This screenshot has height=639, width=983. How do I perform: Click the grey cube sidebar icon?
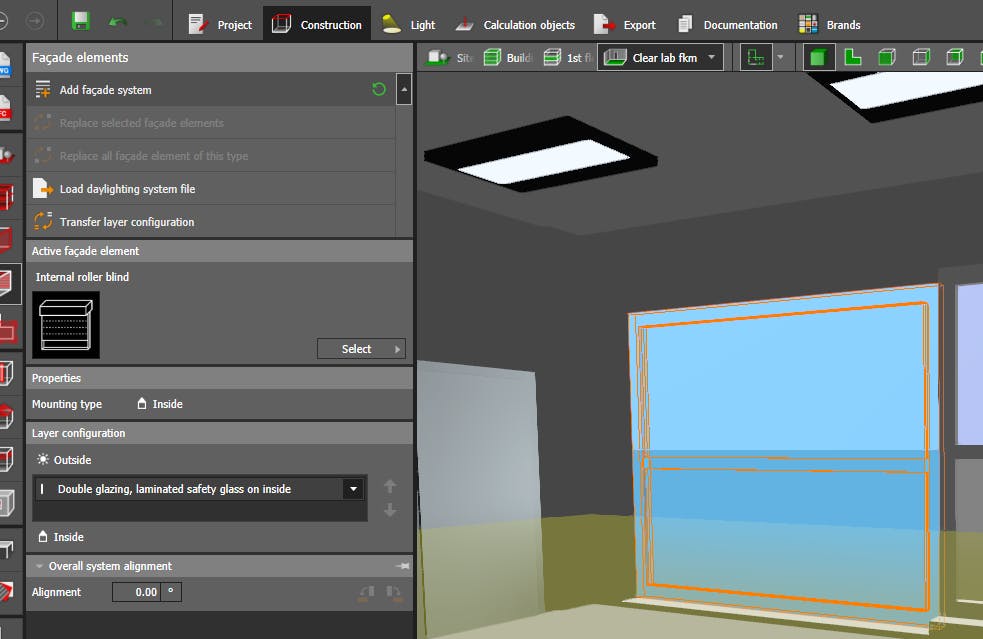coord(6,502)
